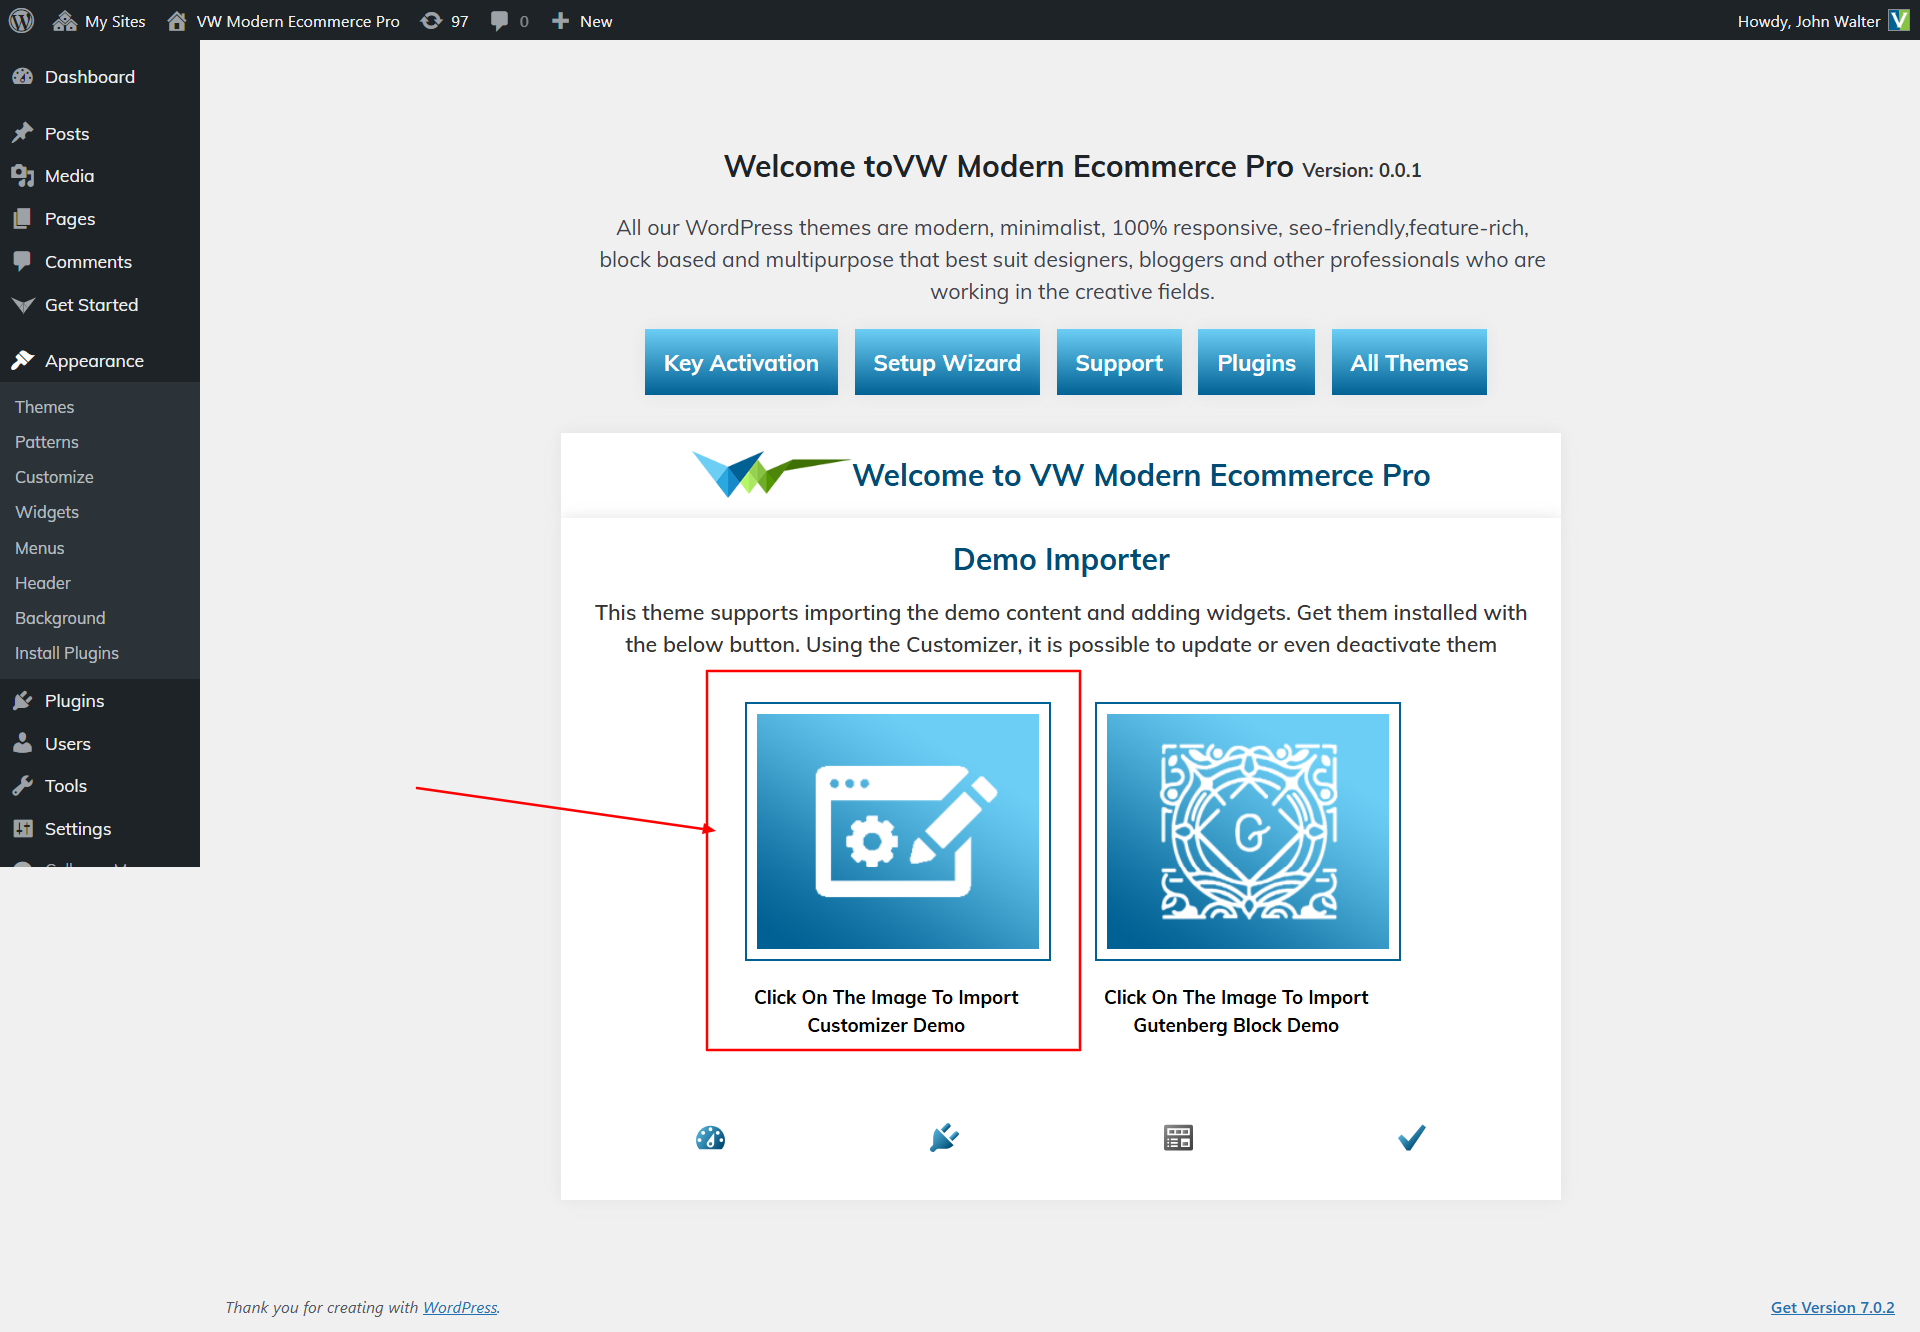This screenshot has height=1332, width=1920.
Task: Click the table layout step icon below demos
Action: [x=1178, y=1138]
